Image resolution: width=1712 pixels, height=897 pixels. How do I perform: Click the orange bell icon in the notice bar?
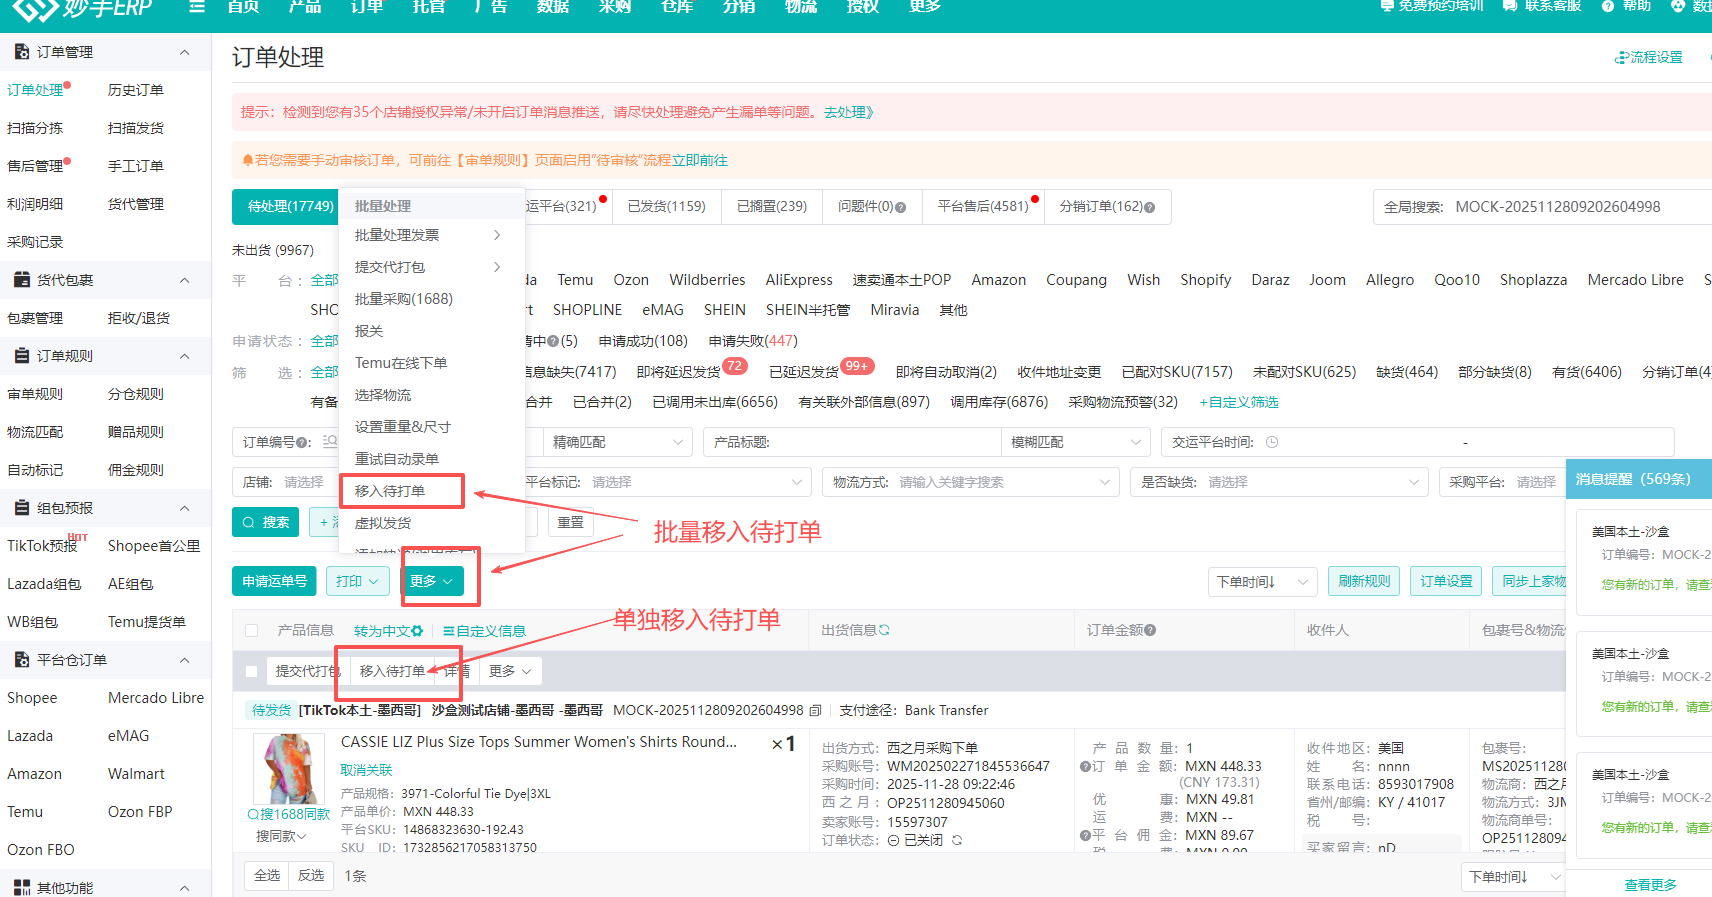(x=247, y=160)
